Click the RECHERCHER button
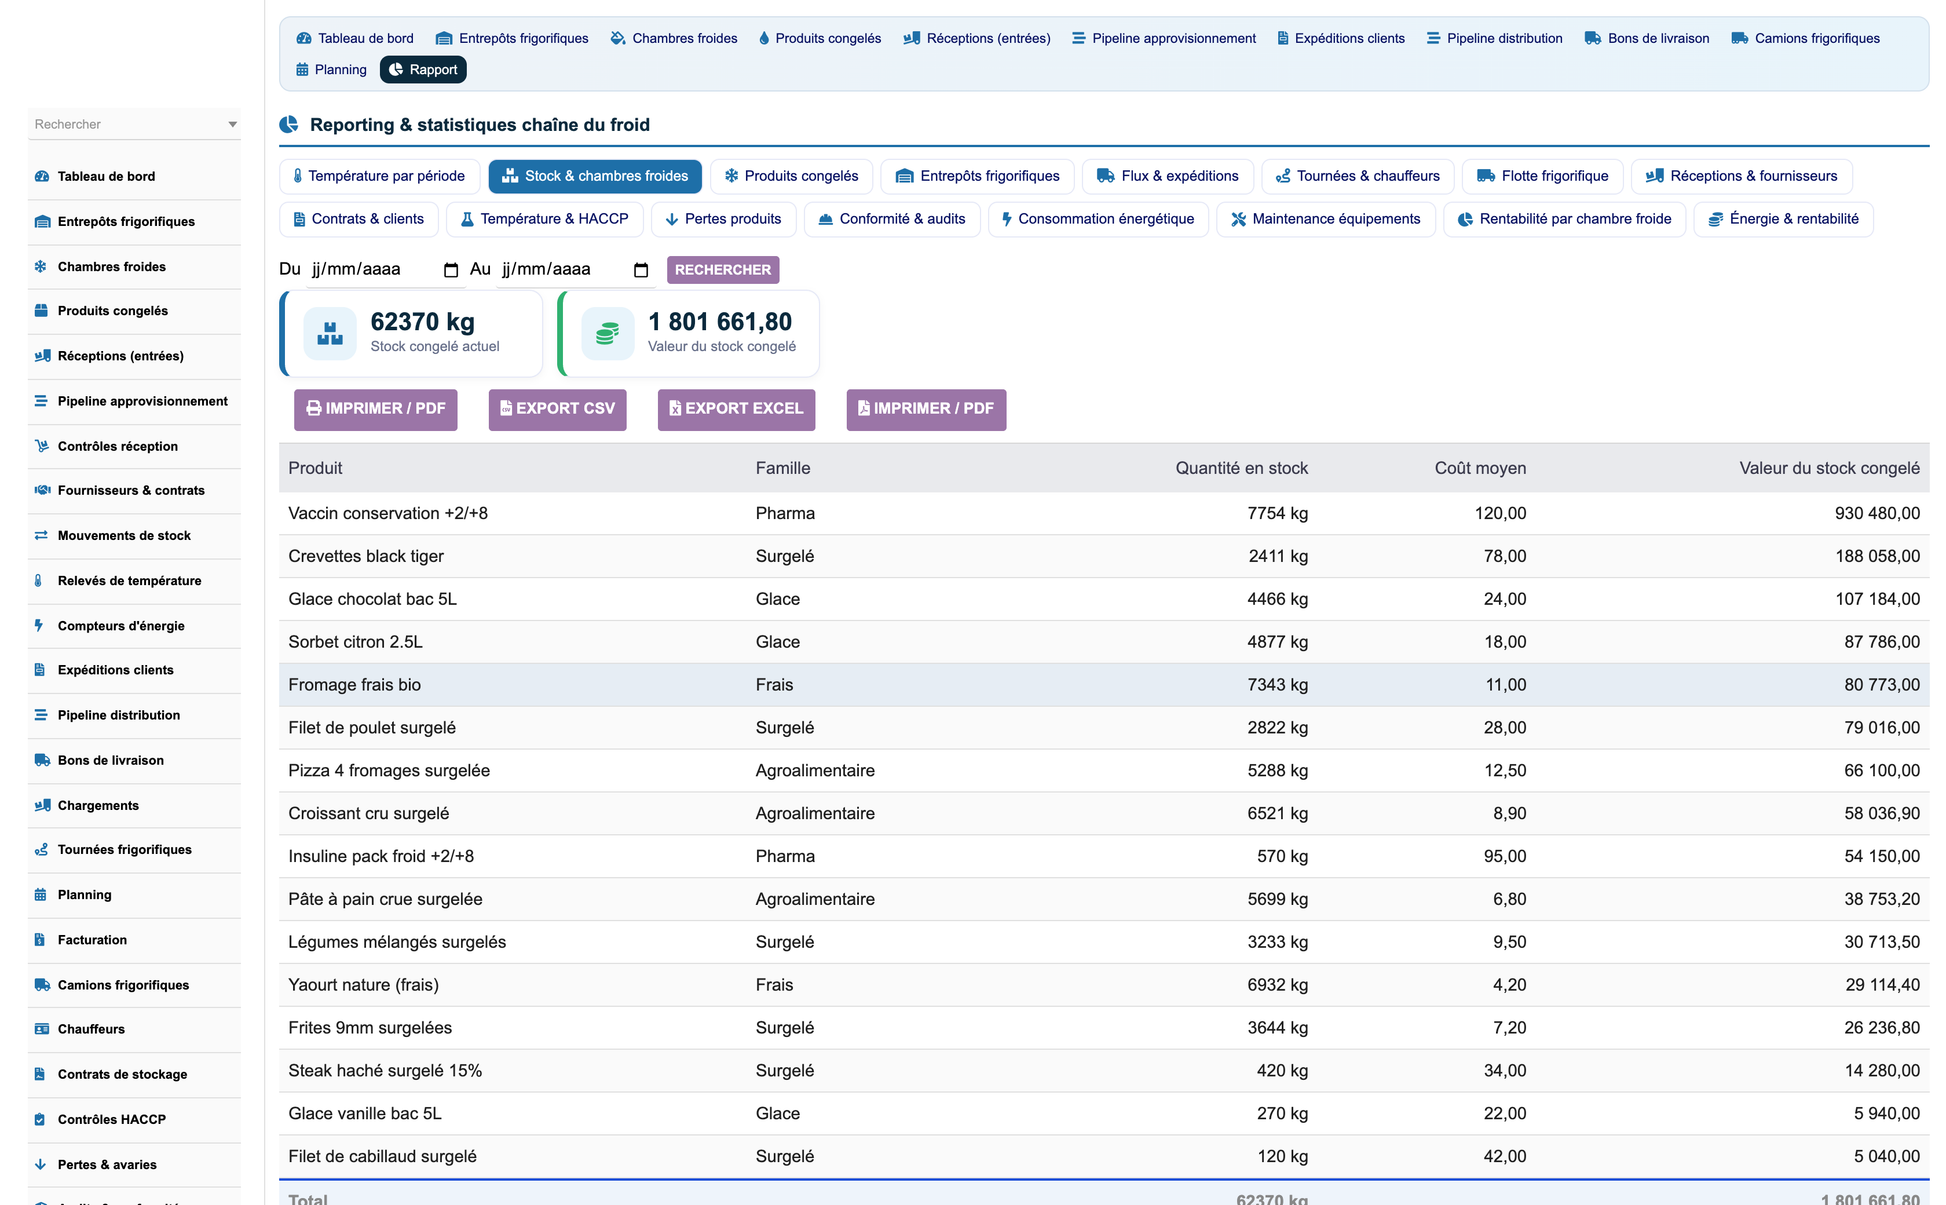 click(x=723, y=270)
